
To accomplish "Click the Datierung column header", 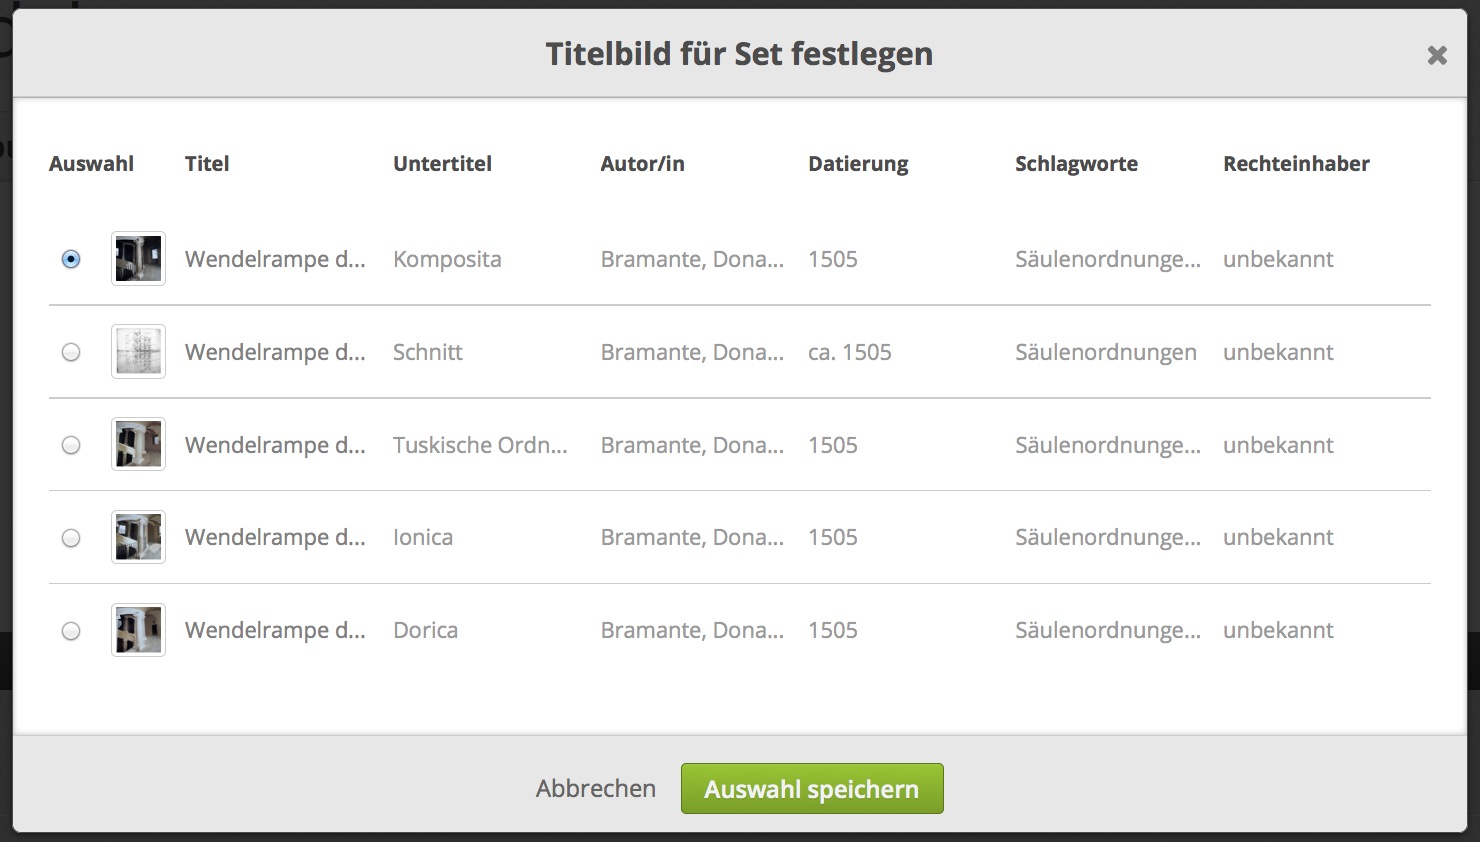I will point(858,164).
